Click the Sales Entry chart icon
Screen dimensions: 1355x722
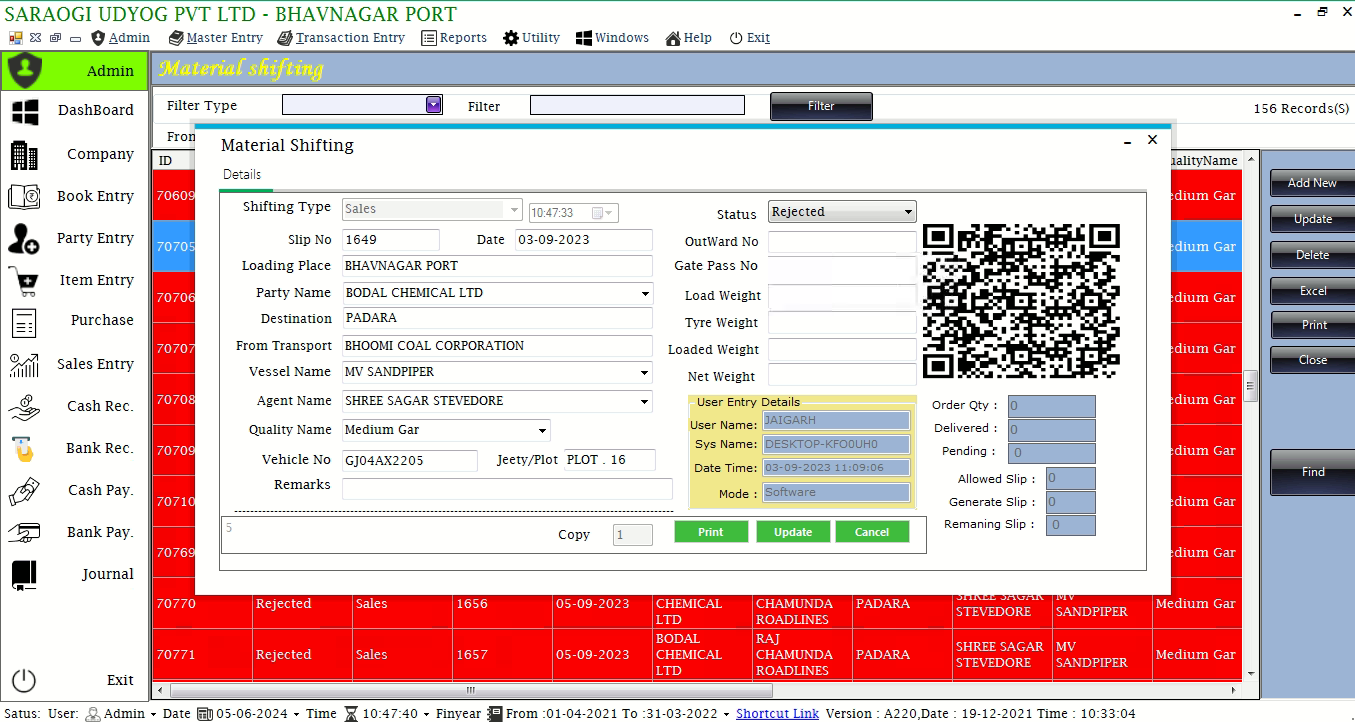[24, 365]
